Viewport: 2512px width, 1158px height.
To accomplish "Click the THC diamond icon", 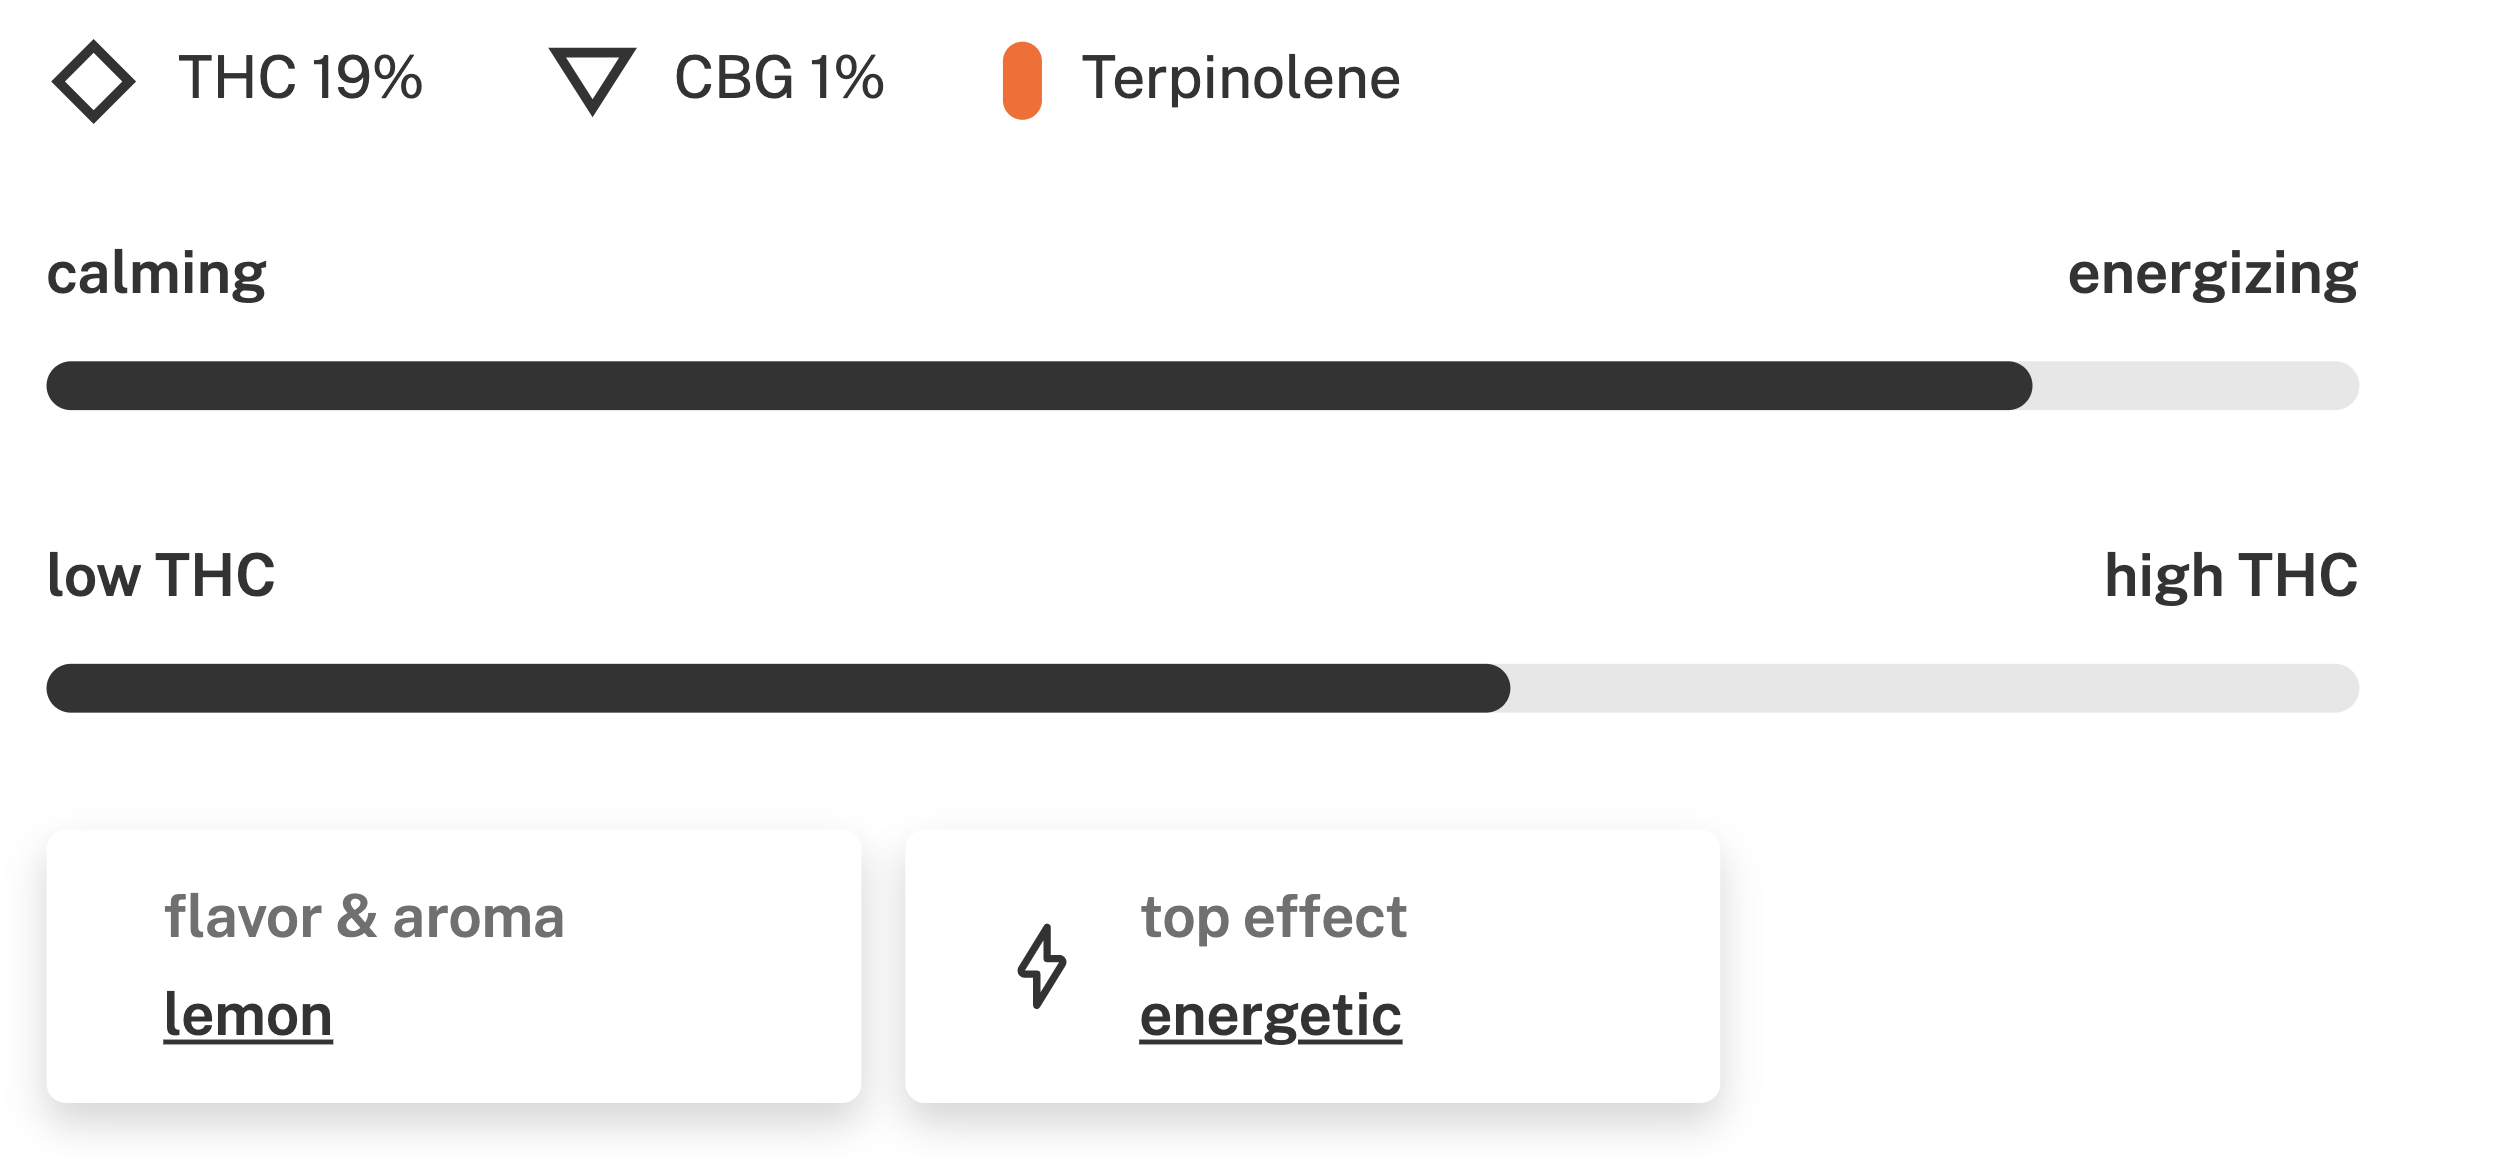I will 93,81.
